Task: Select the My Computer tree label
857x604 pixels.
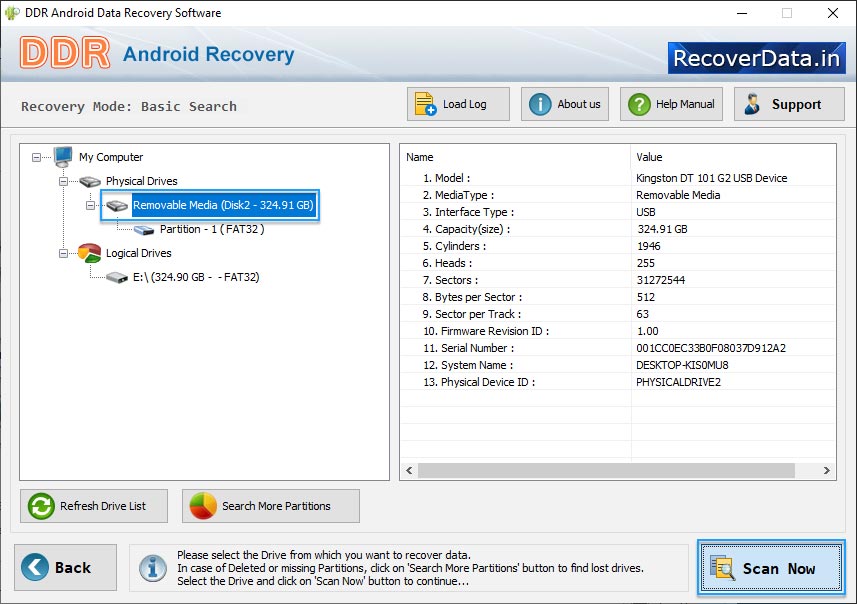Action: [111, 157]
